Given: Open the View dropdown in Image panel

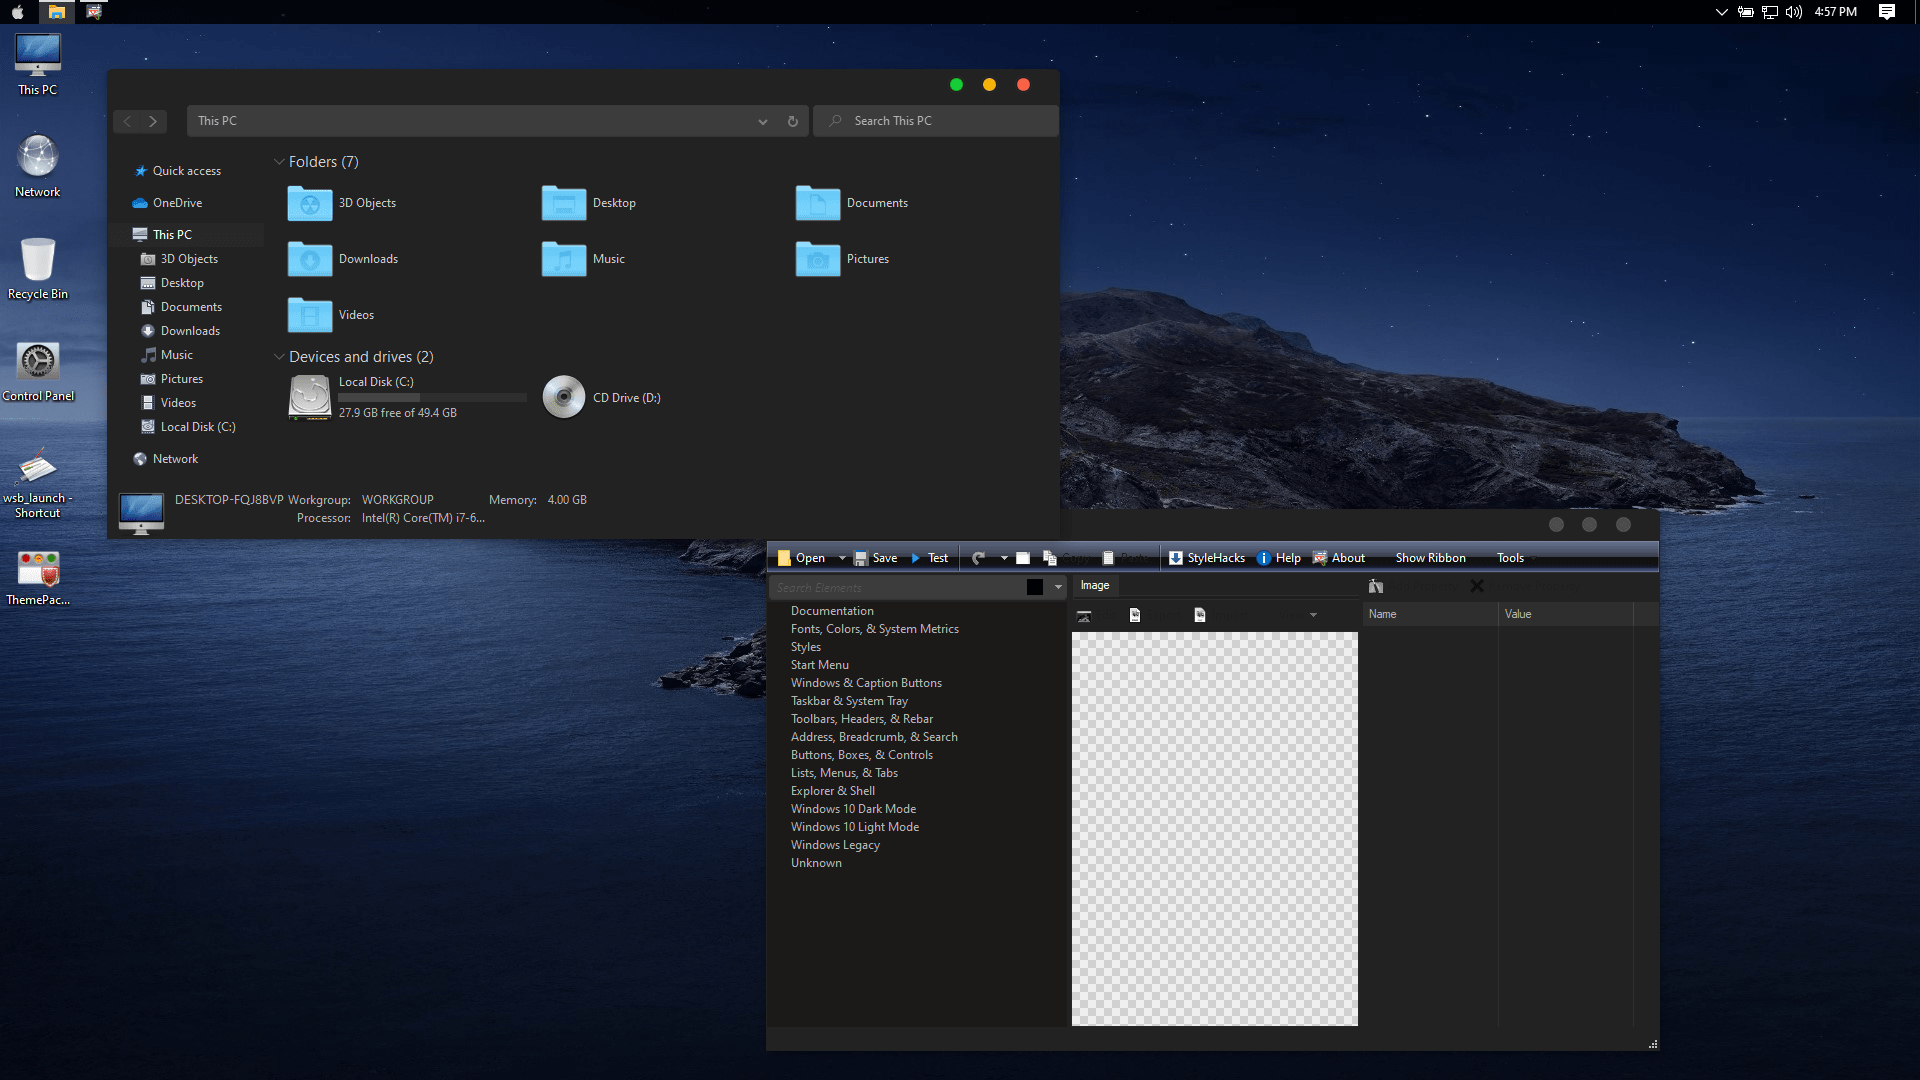Looking at the screenshot, I should [x=1313, y=615].
